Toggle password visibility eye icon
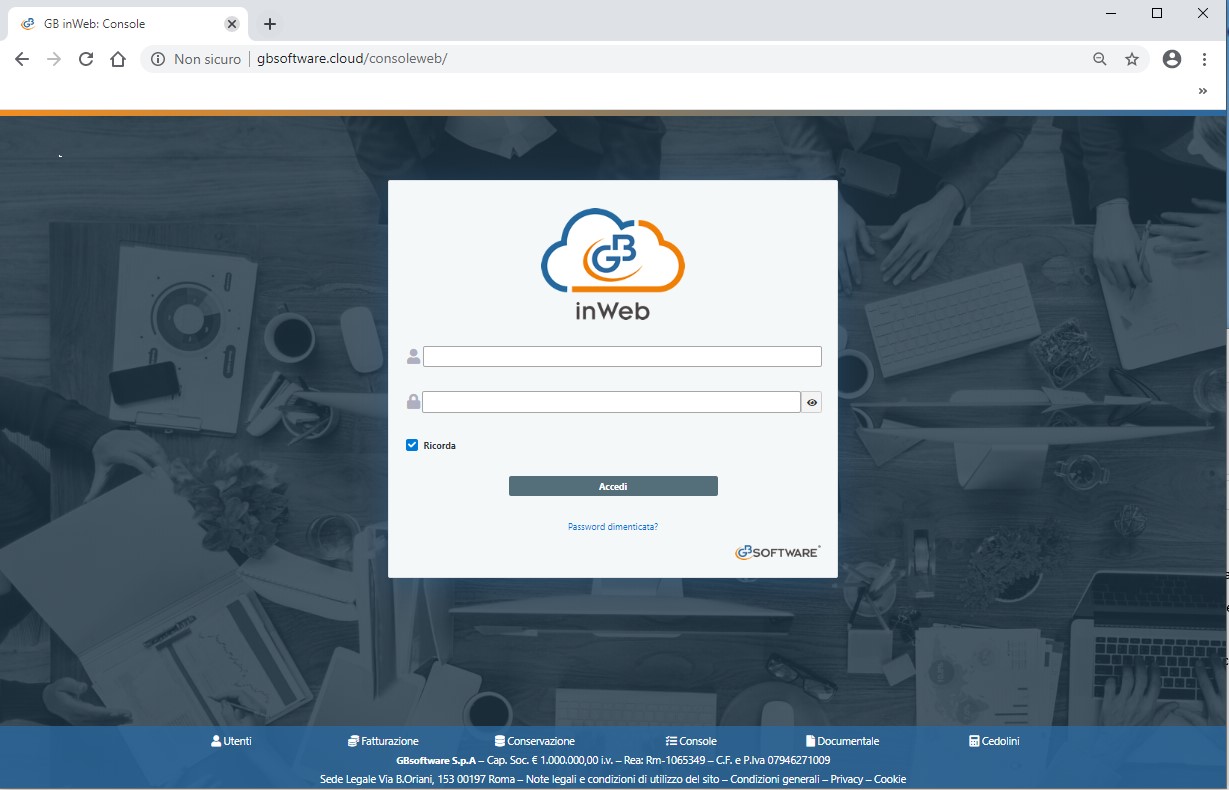This screenshot has width=1229, height=790. (812, 402)
